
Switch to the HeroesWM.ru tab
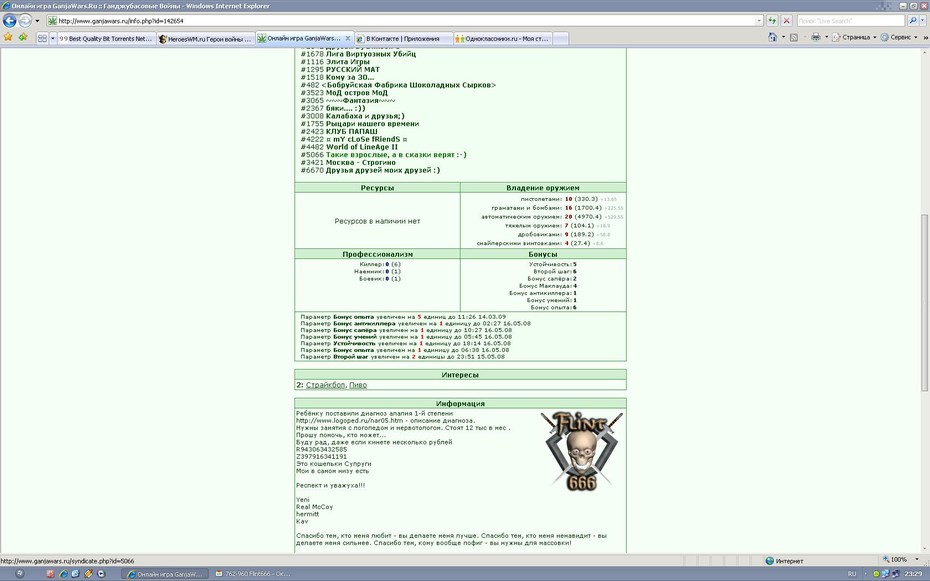[x=206, y=39]
